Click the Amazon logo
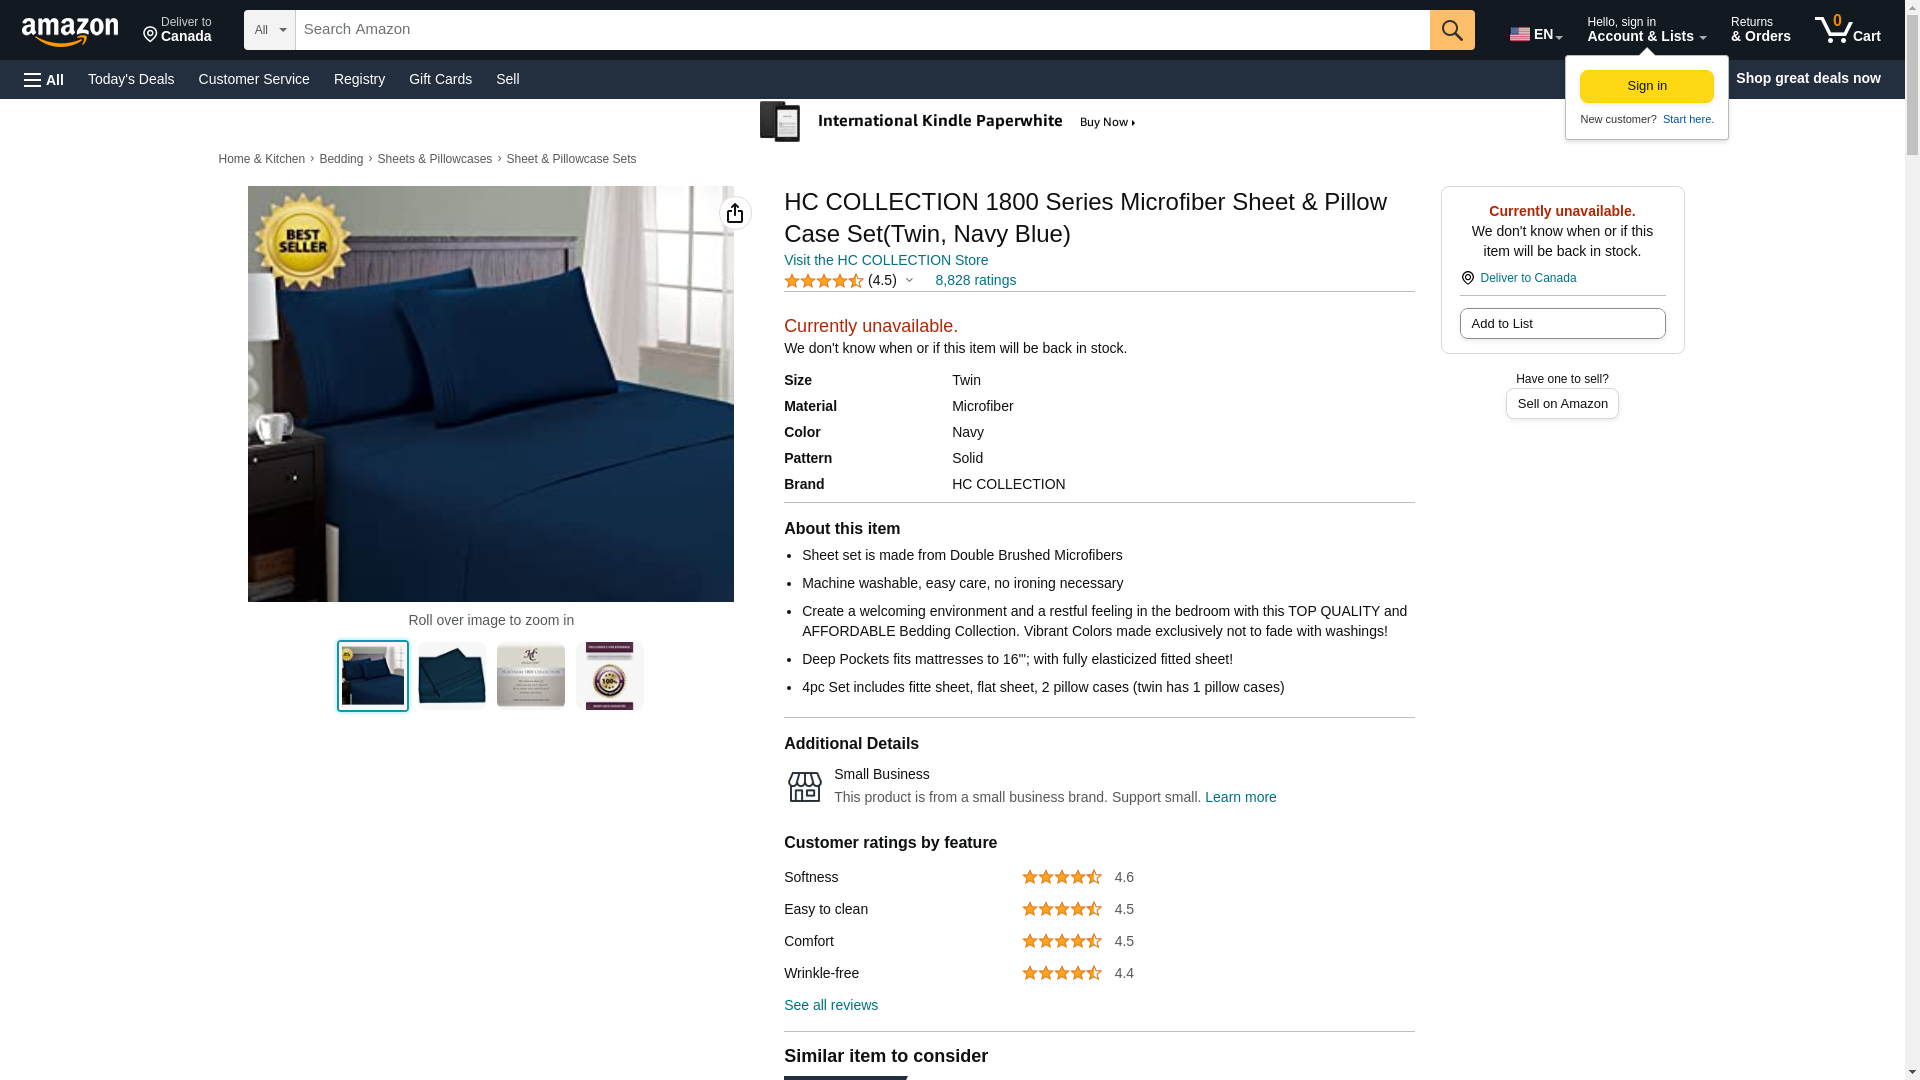1920x1080 pixels. (x=70, y=31)
